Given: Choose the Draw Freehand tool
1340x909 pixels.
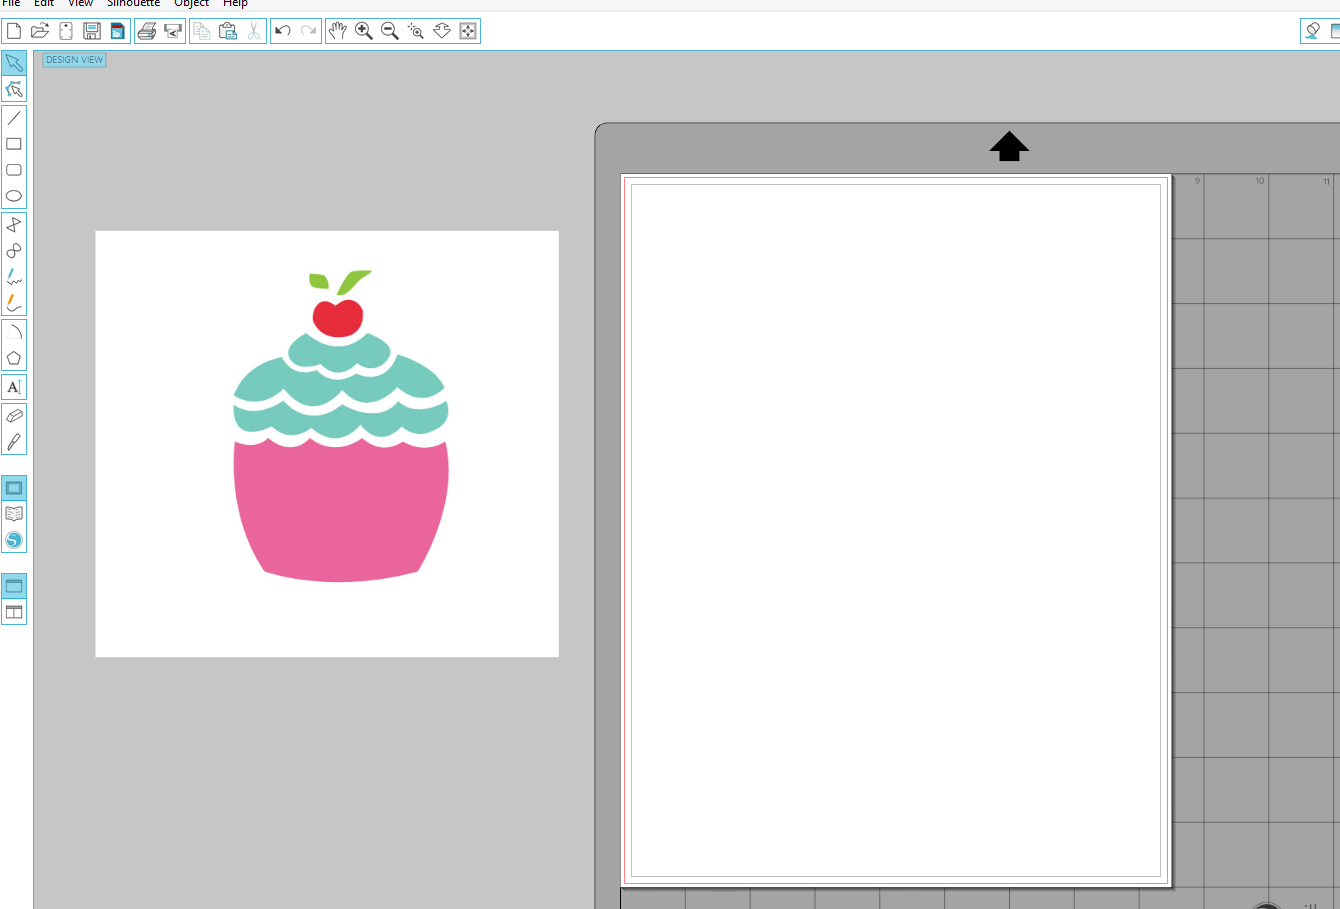Looking at the screenshot, I should 14,277.
